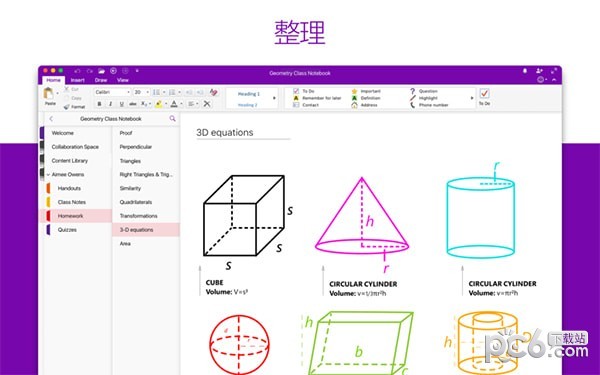Click the Redo arrow in title bar
Image resolution: width=600 pixels, height=375 pixels.
(x=90, y=71)
